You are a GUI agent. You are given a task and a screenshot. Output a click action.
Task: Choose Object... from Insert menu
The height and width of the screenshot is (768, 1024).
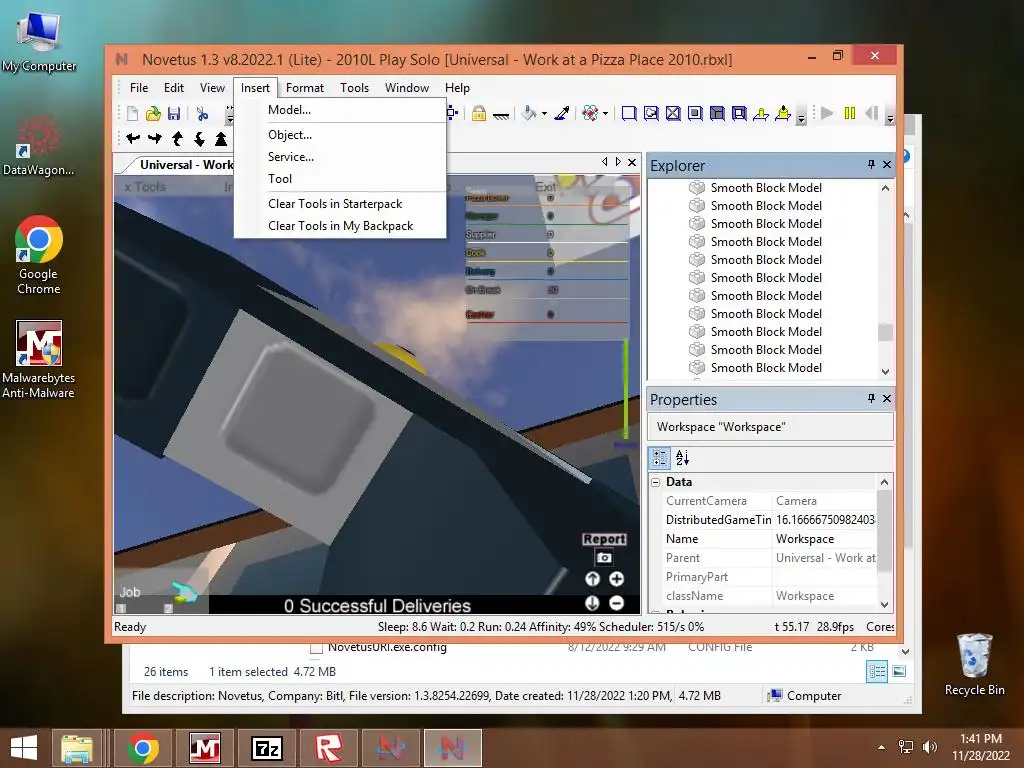(340, 135)
